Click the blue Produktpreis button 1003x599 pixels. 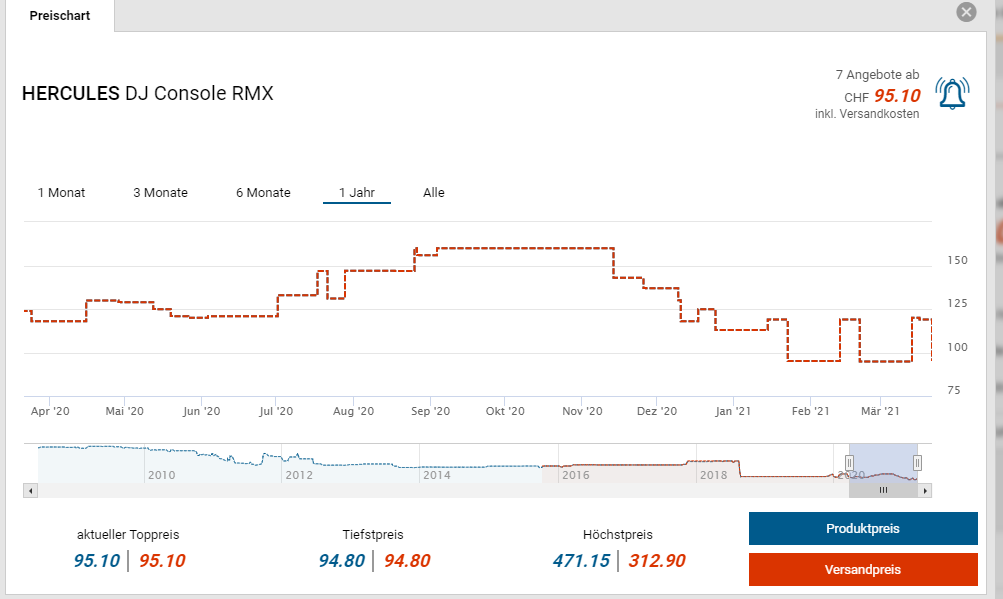(x=862, y=529)
